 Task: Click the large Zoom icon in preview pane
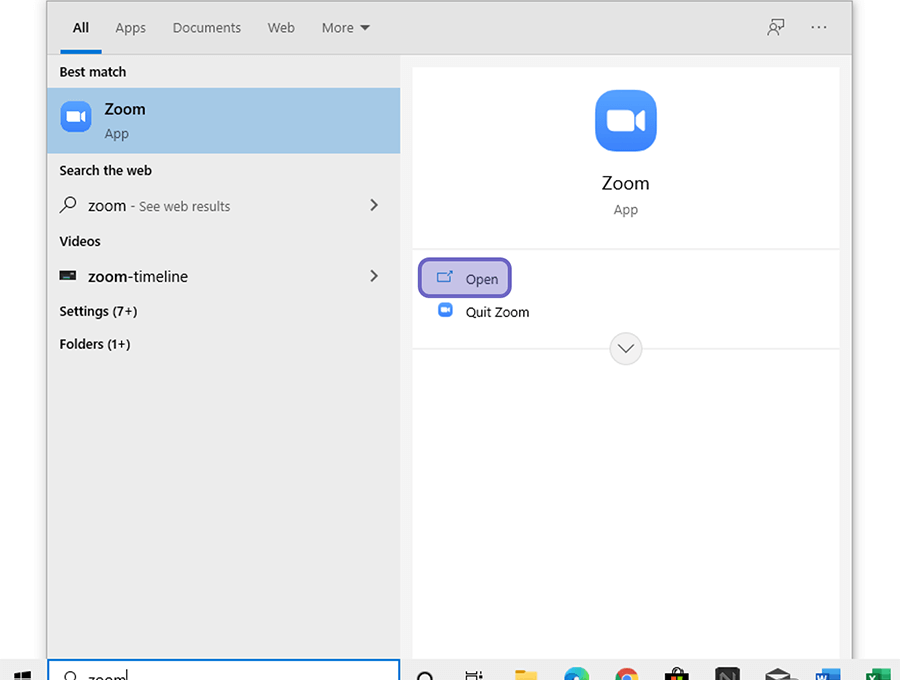[626, 121]
